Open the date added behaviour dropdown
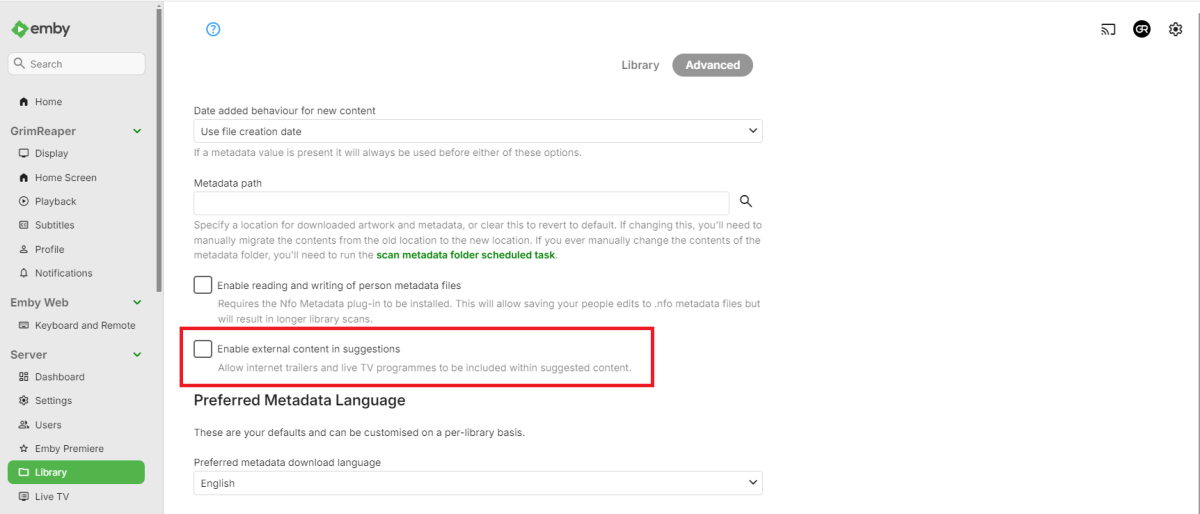1200x514 pixels. [x=477, y=131]
